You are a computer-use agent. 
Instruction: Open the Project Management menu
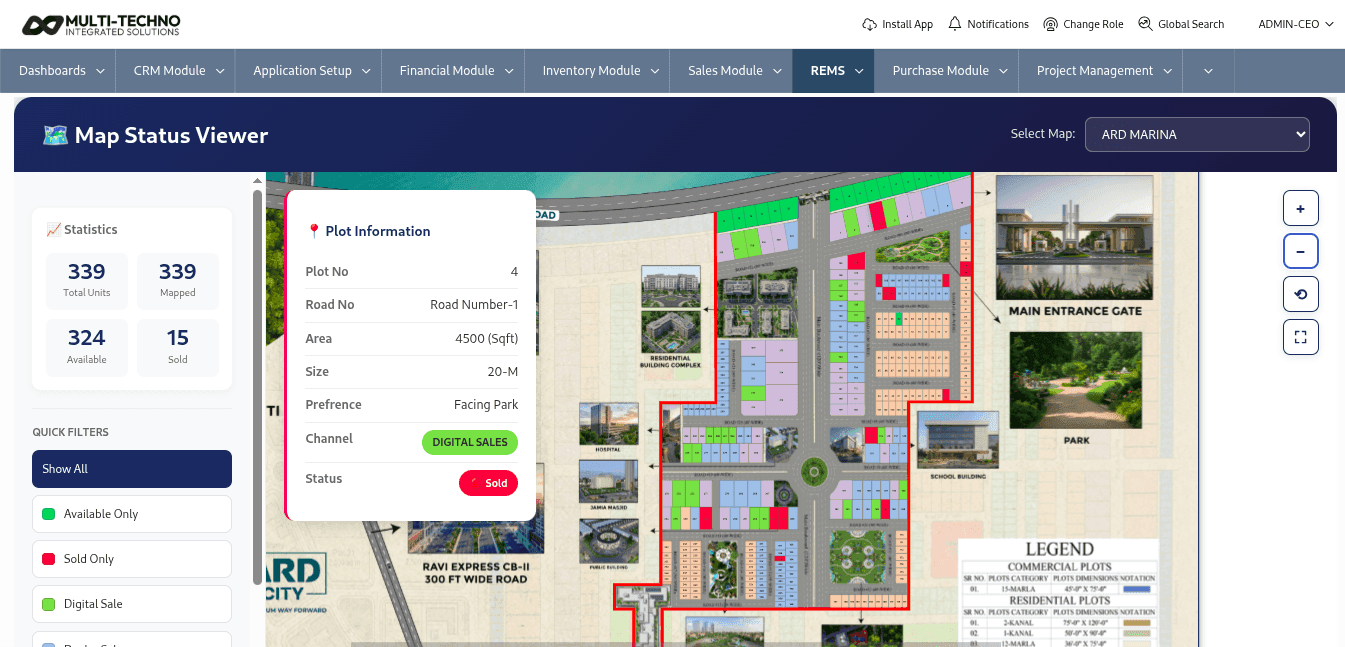point(1101,71)
